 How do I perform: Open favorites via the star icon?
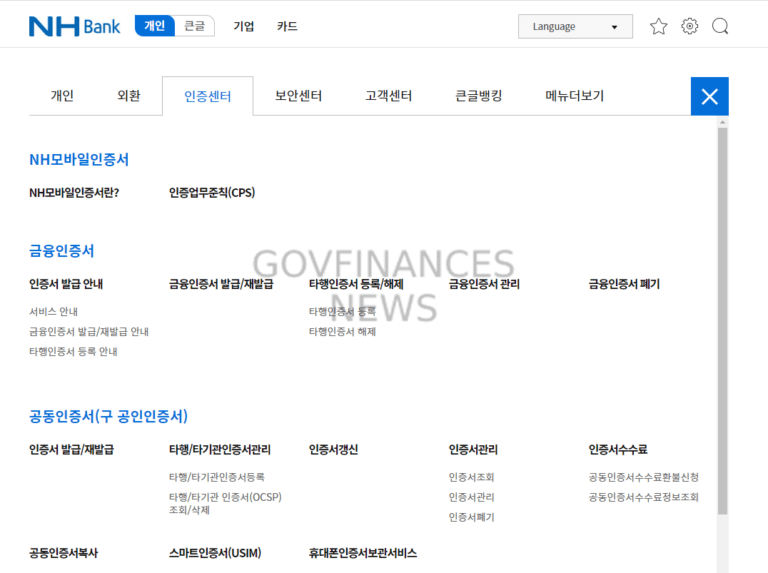click(x=658, y=26)
